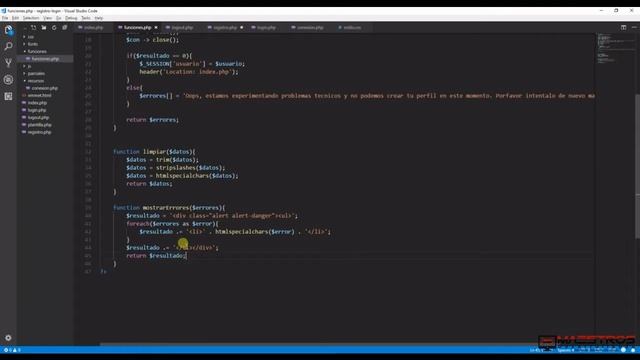
Task: Open the Manage gear at sidebar bottom
Action: point(8,338)
